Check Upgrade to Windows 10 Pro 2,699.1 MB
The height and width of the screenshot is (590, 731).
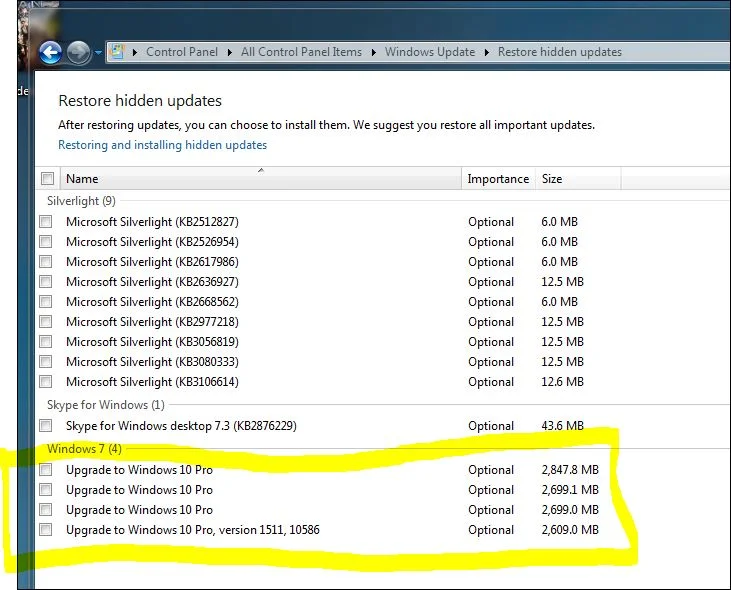(x=46, y=489)
